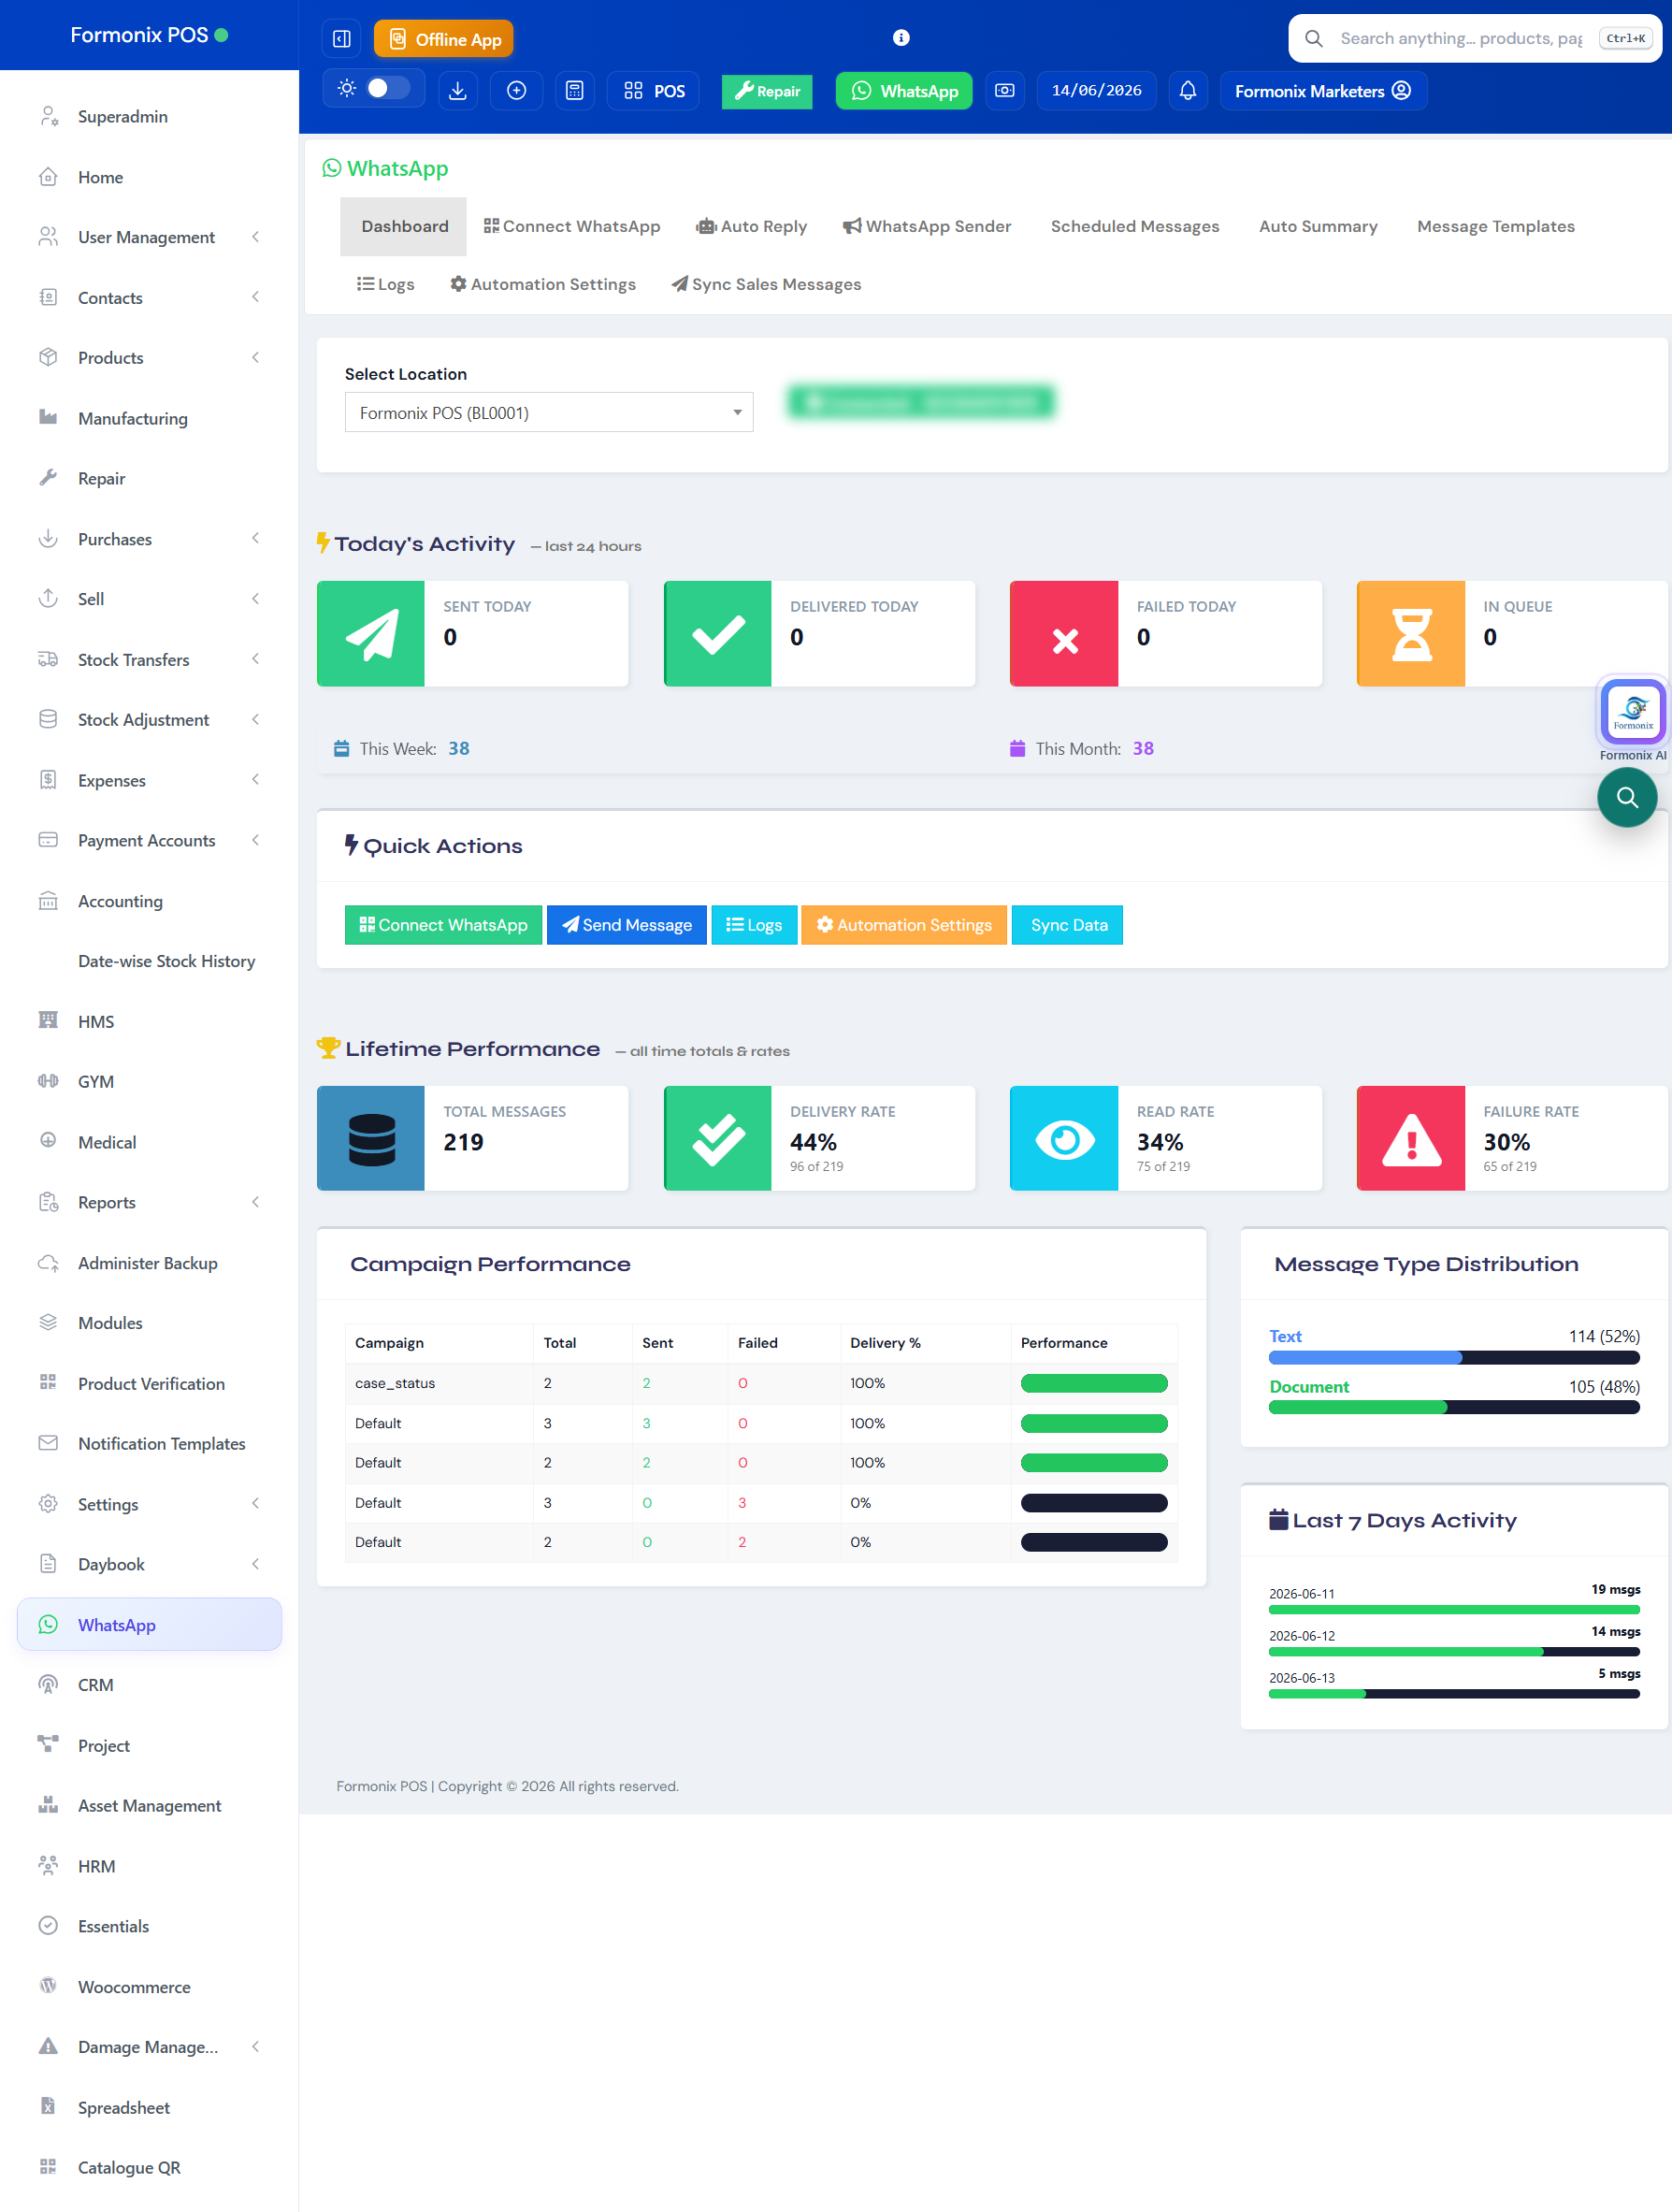The height and width of the screenshot is (2212, 1672).
Task: Click Delivery Rate double-check icon
Action: (x=718, y=1138)
